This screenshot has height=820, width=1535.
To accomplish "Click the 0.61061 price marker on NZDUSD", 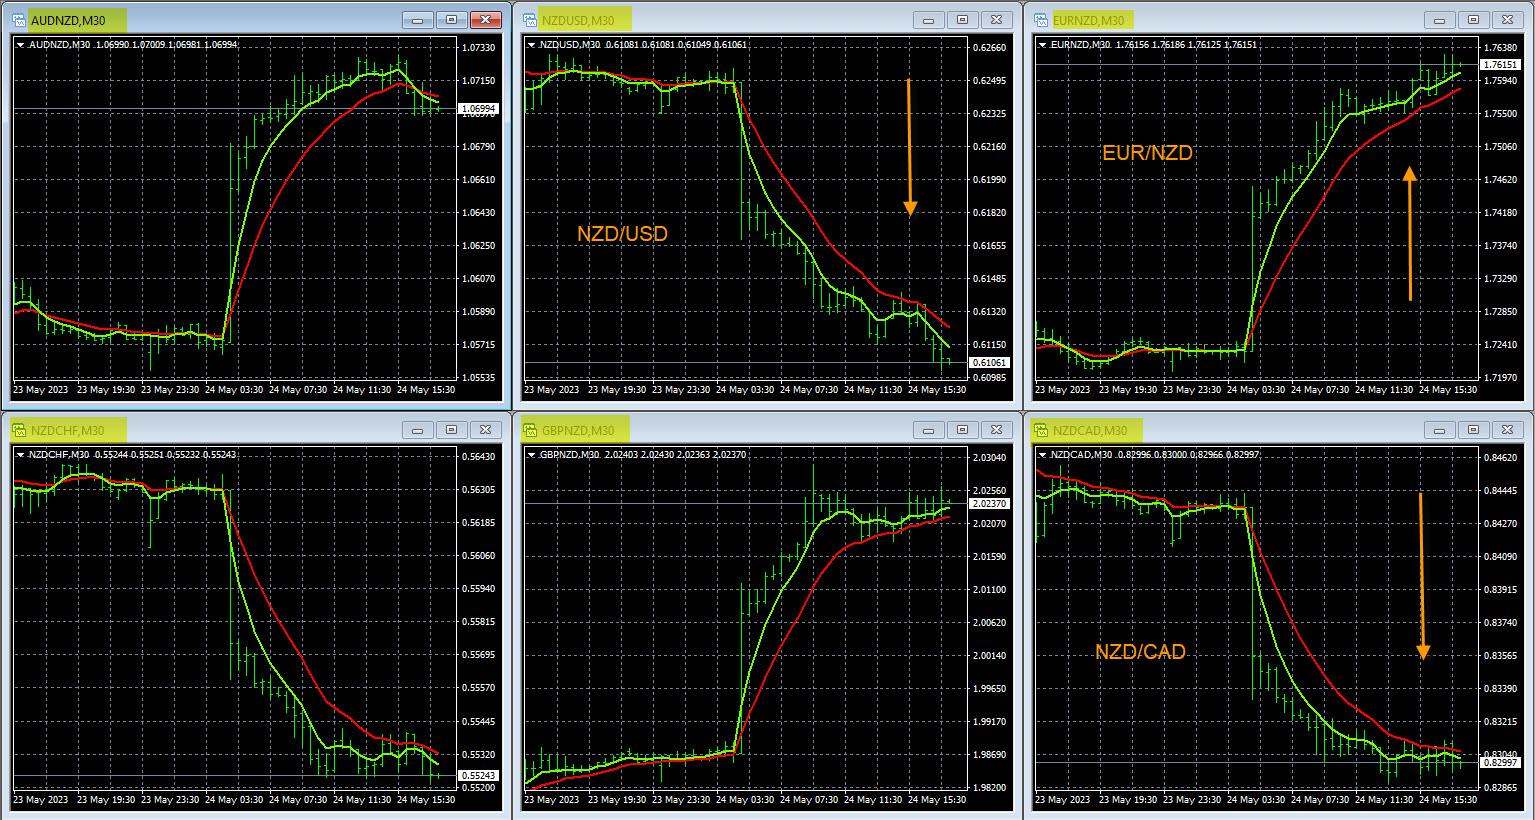I will click(989, 363).
